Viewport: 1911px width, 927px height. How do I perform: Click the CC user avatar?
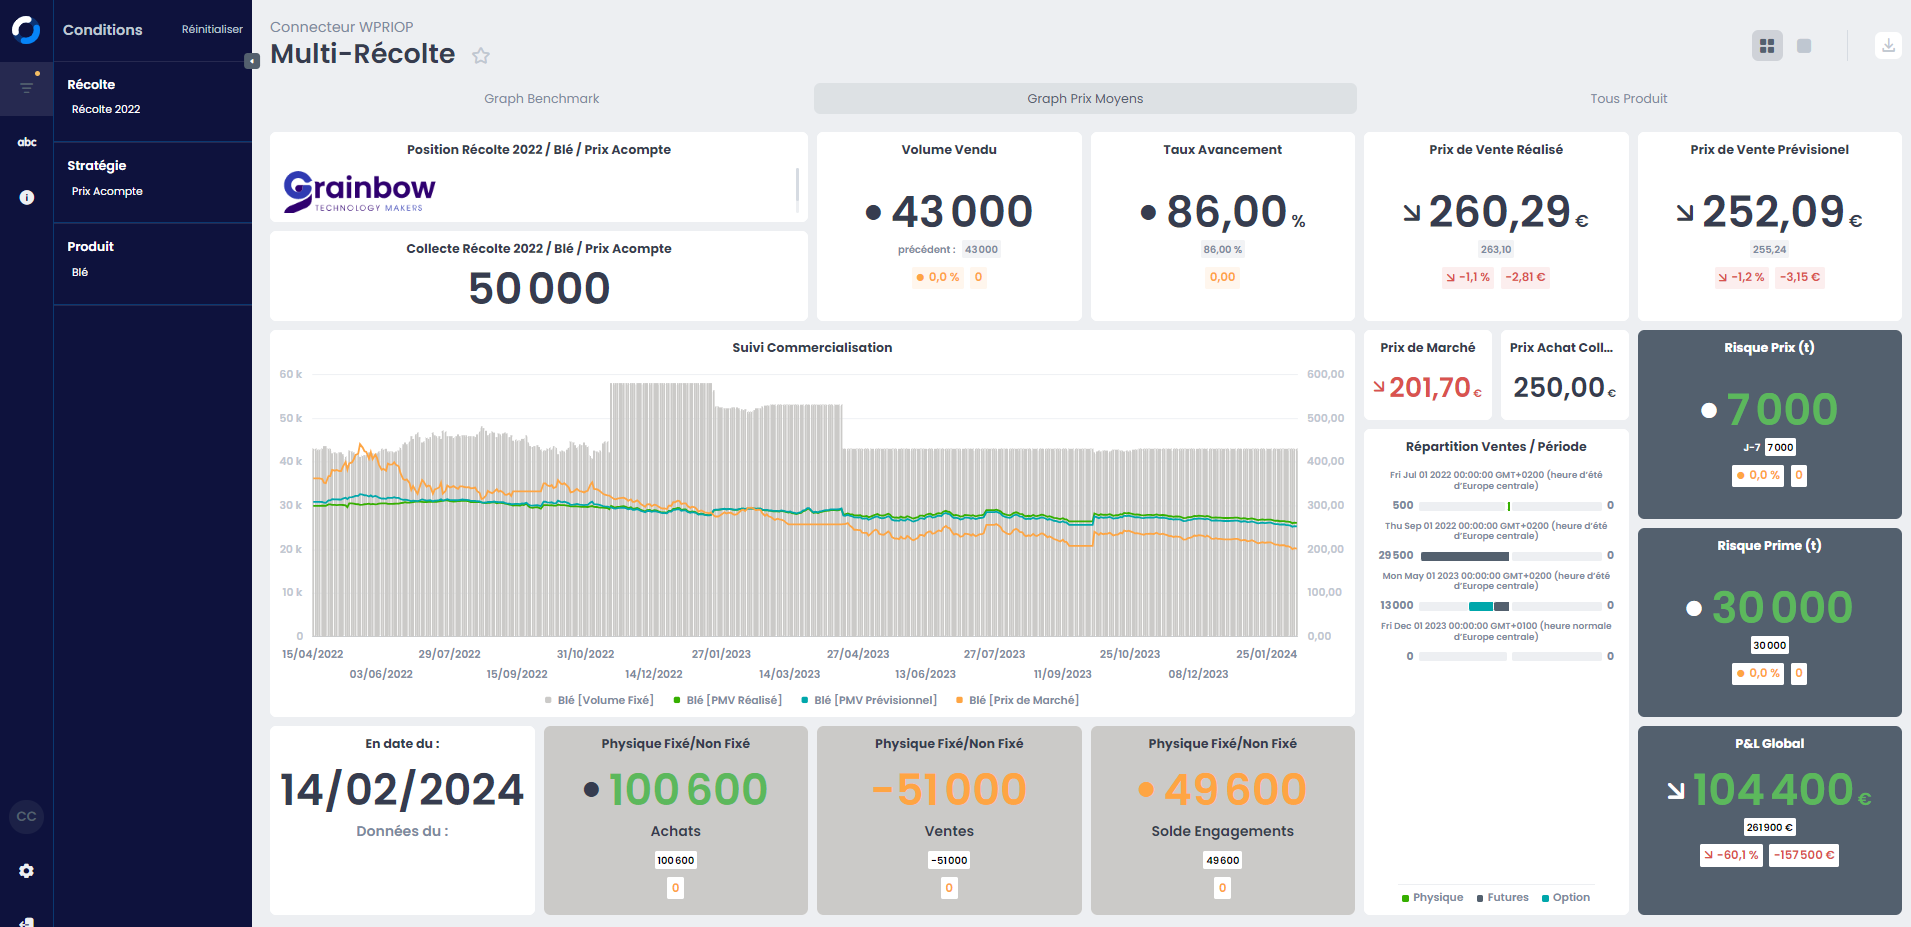27,816
